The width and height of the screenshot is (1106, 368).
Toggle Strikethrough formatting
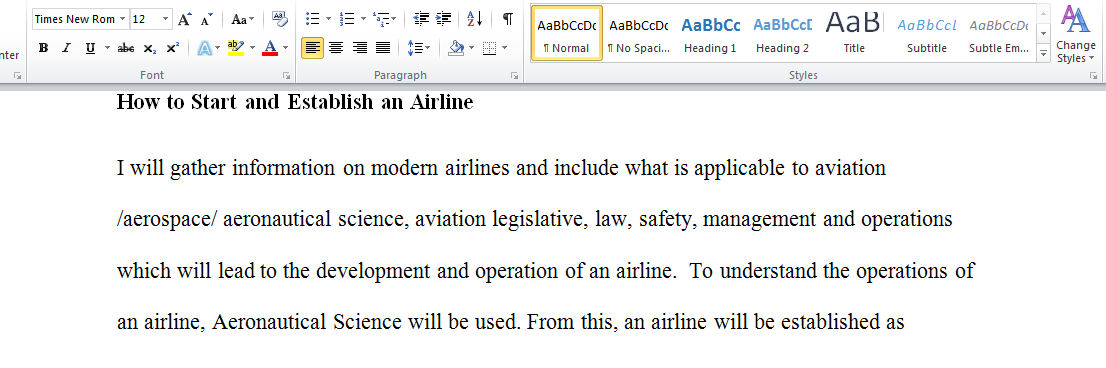tap(126, 49)
